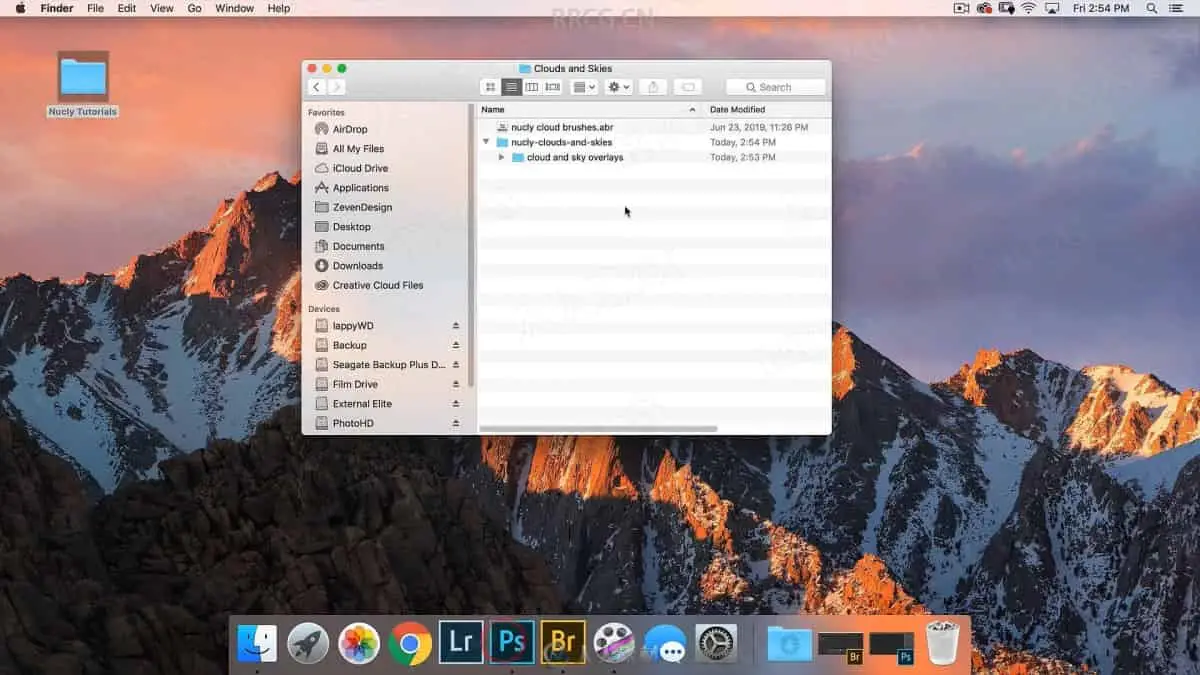Go forward with the Finder forward arrow
The width and height of the screenshot is (1200, 675).
click(x=336, y=87)
